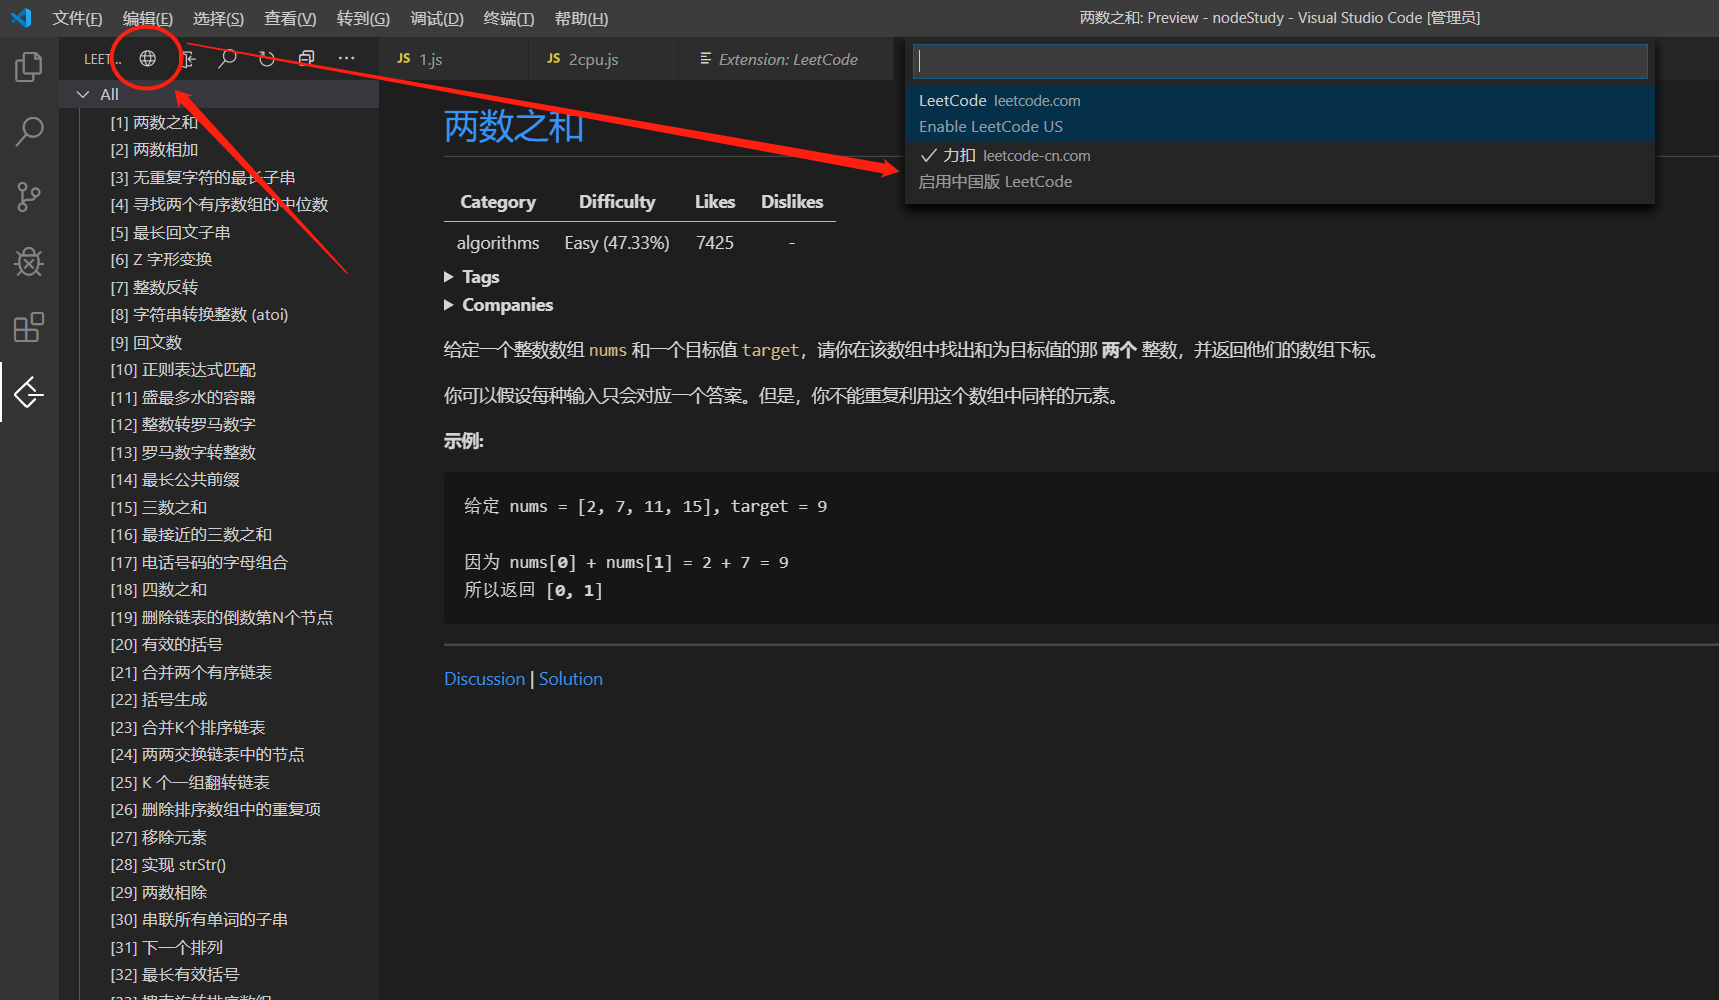1719x1000 pixels.
Task: Select 力扣 leetcode-cn.com endpoint option
Action: (x=1280, y=168)
